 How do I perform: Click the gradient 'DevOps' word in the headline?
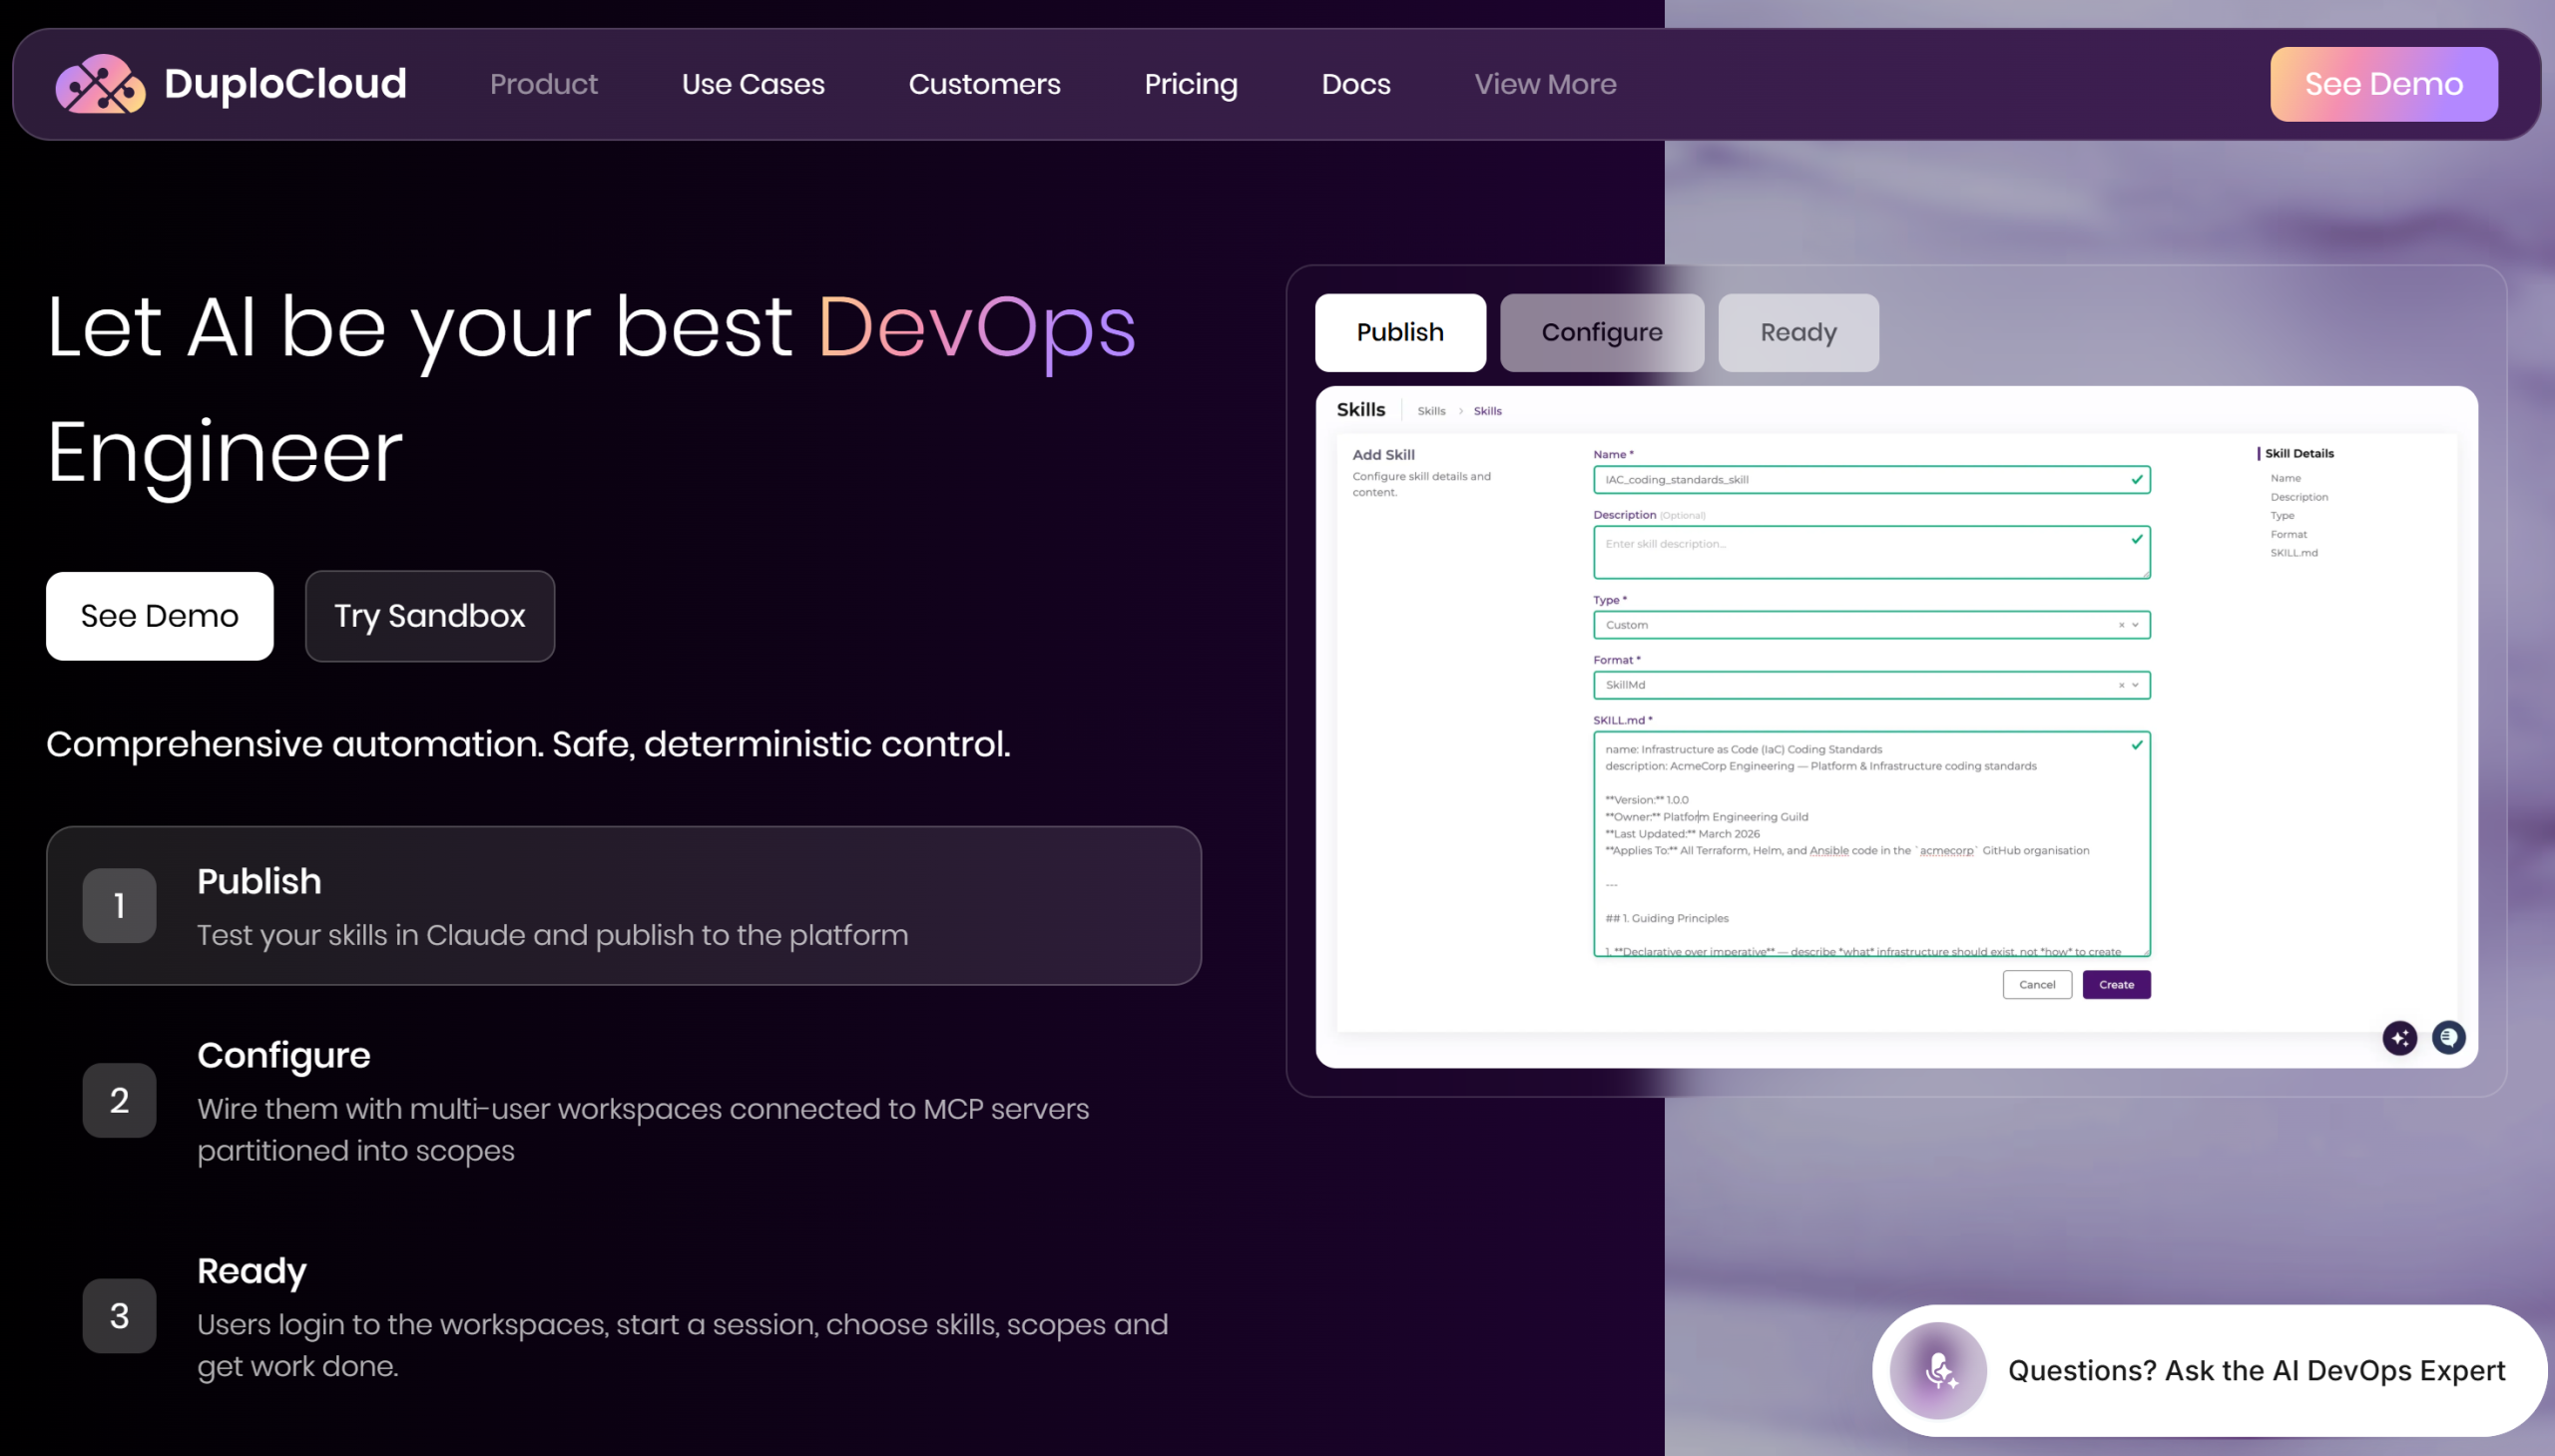[x=977, y=330]
